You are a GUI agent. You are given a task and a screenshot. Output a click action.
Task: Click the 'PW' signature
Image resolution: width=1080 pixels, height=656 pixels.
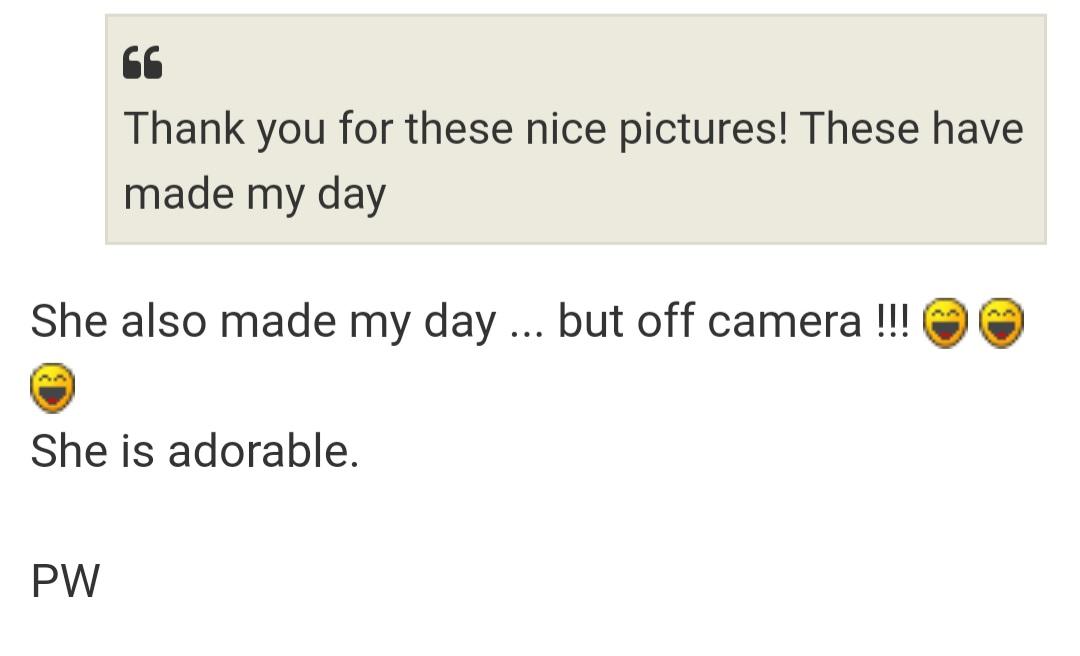pos(66,581)
